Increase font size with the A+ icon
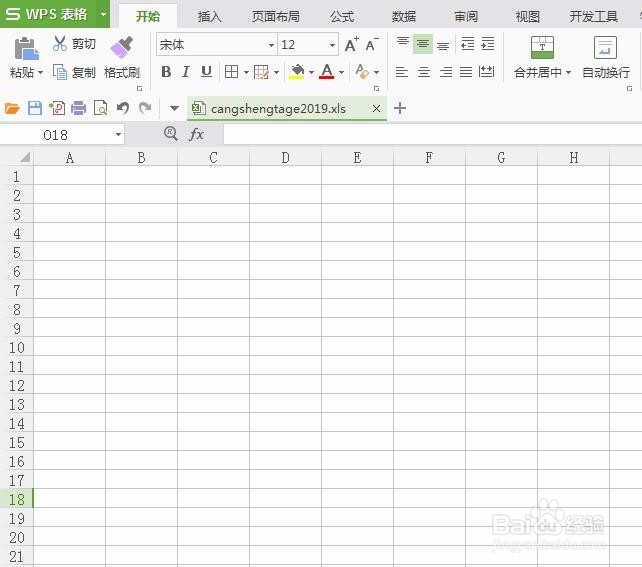 click(351, 44)
